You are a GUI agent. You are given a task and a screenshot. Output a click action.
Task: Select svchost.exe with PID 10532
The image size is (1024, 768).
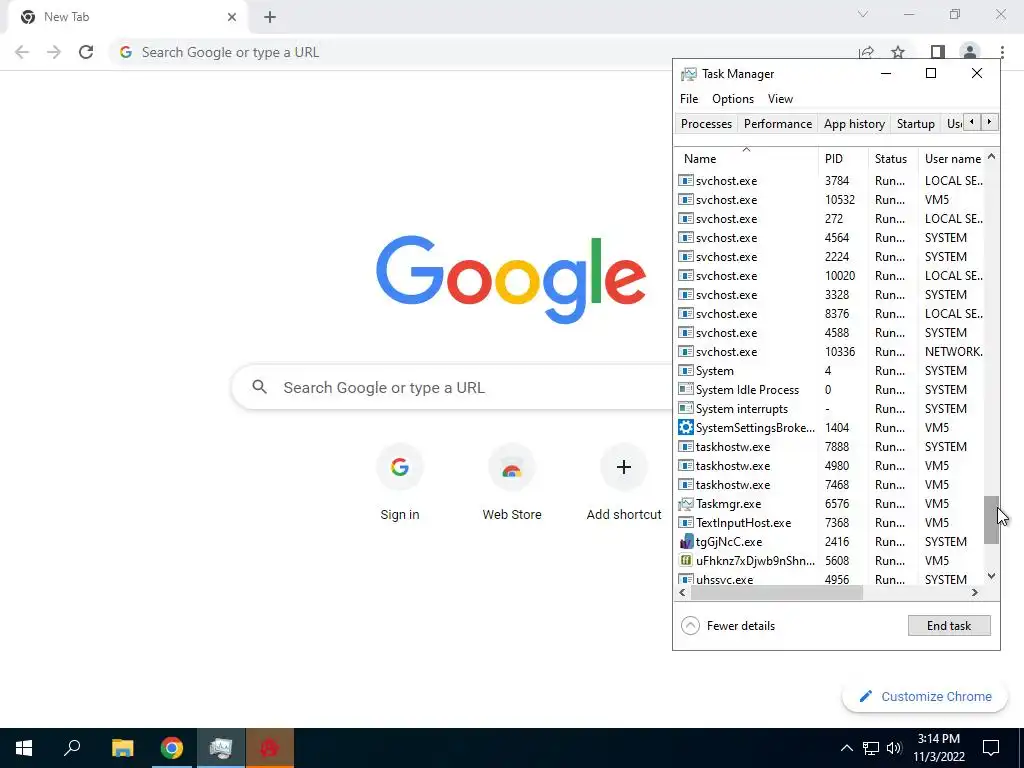tap(829, 200)
